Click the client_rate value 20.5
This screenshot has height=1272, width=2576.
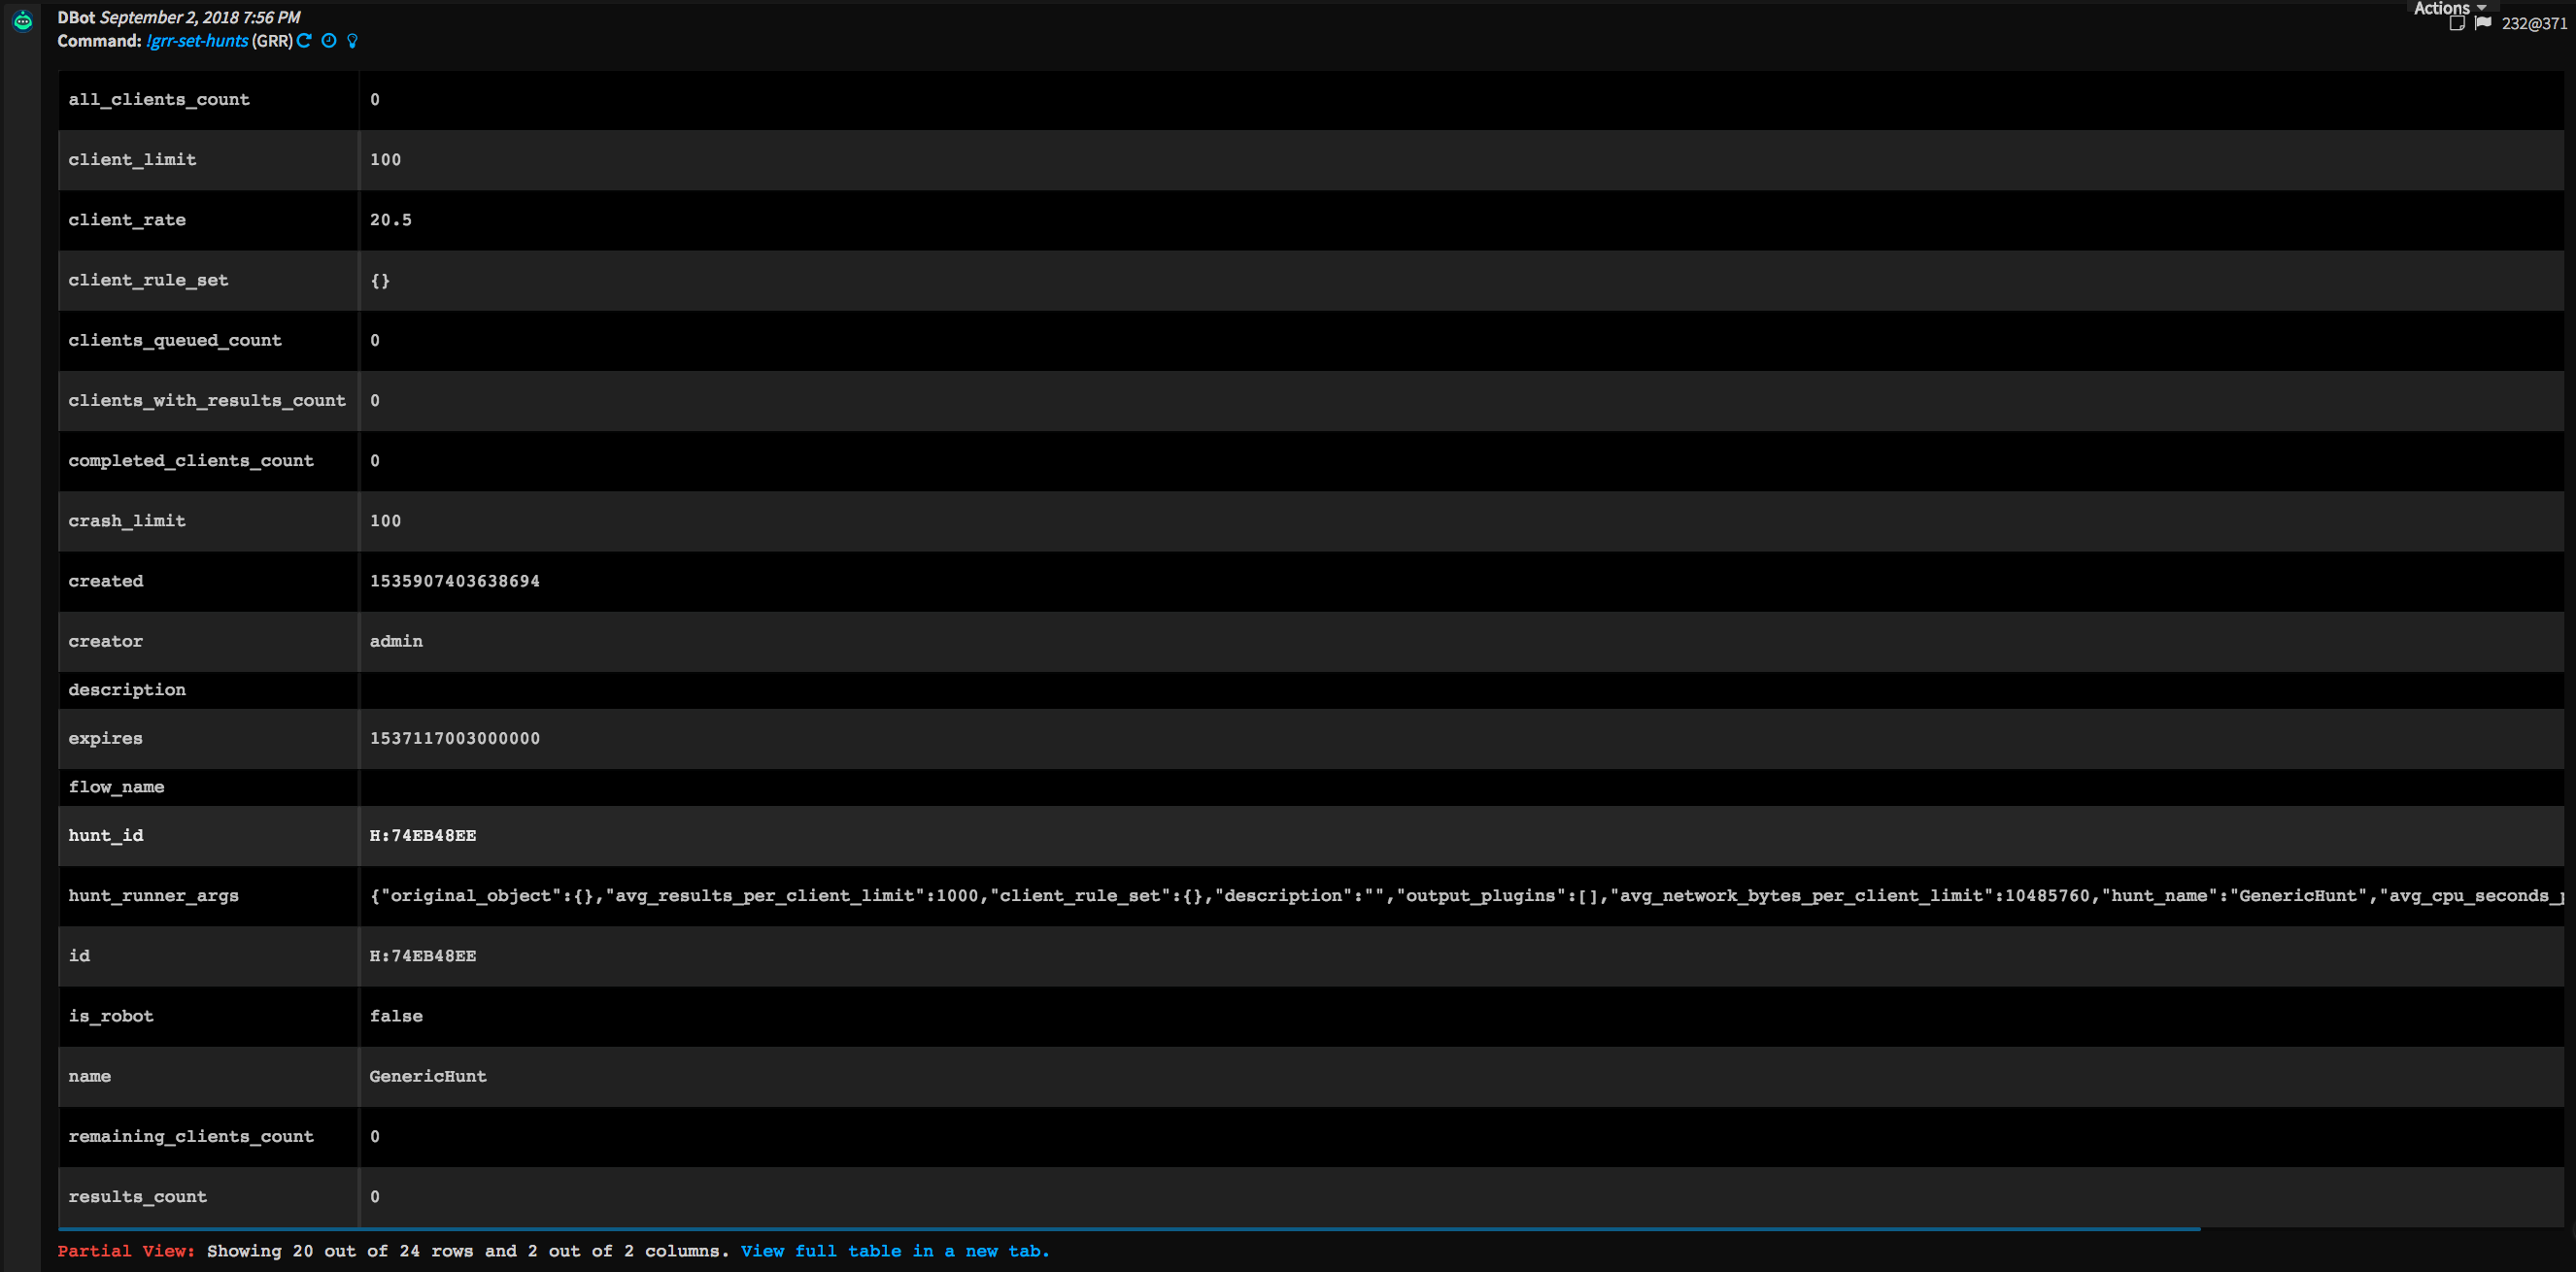[390, 220]
